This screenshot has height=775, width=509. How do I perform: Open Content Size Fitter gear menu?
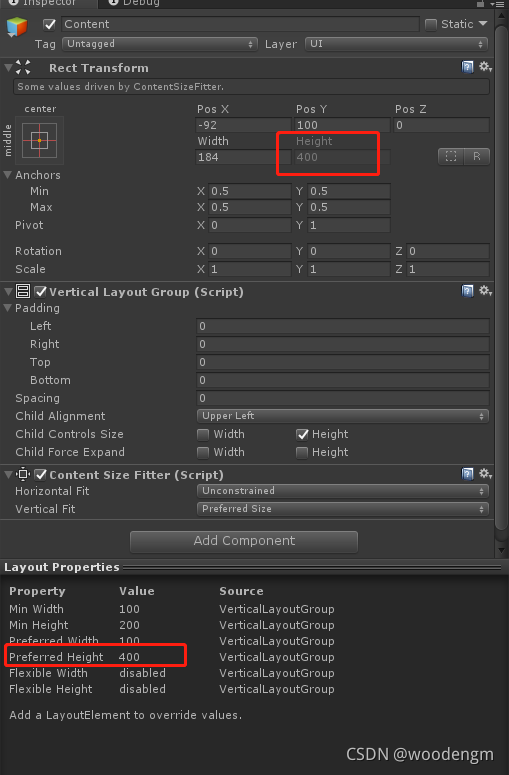485,474
